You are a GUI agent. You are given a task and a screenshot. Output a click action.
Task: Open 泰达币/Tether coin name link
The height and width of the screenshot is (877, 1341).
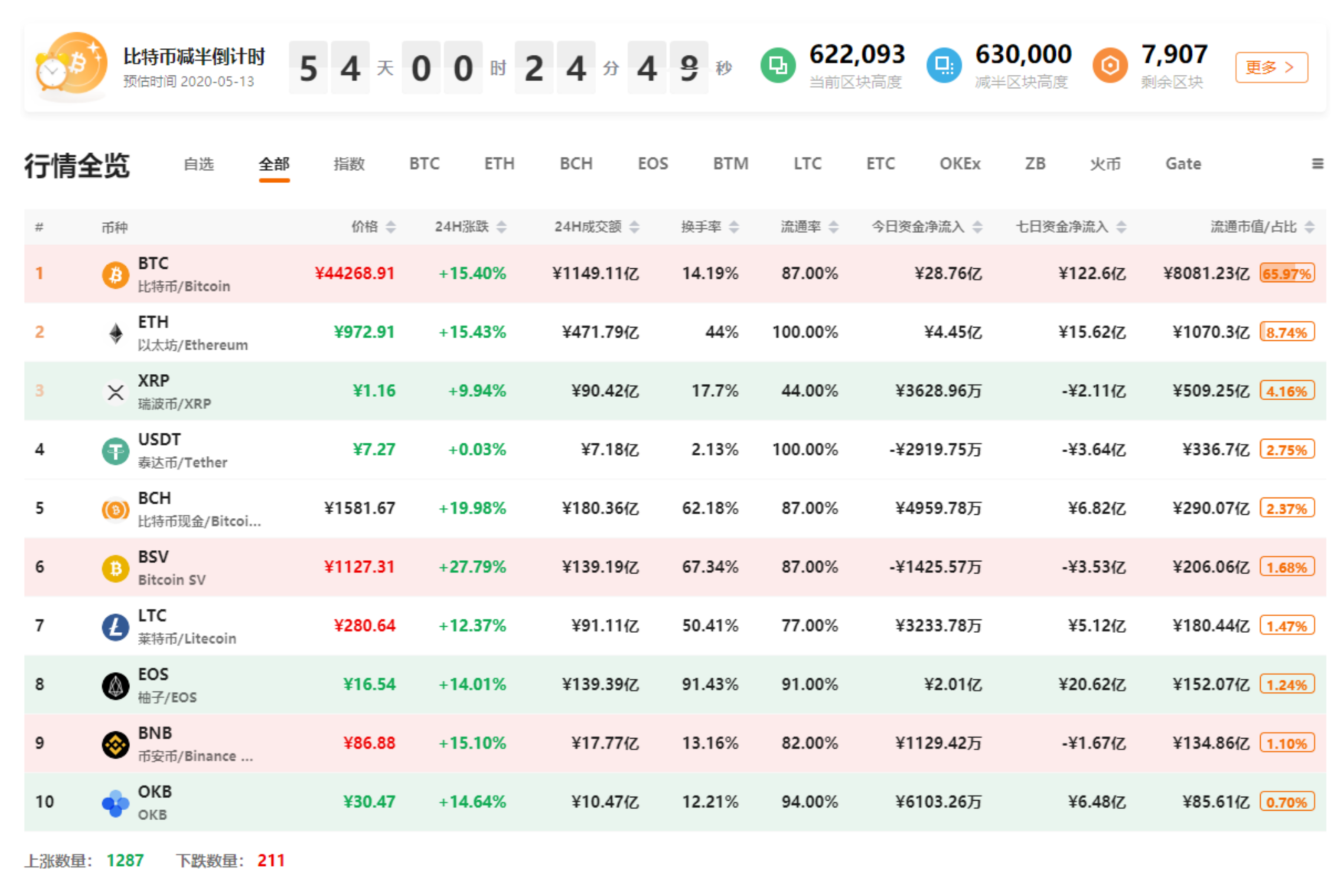coord(183,463)
